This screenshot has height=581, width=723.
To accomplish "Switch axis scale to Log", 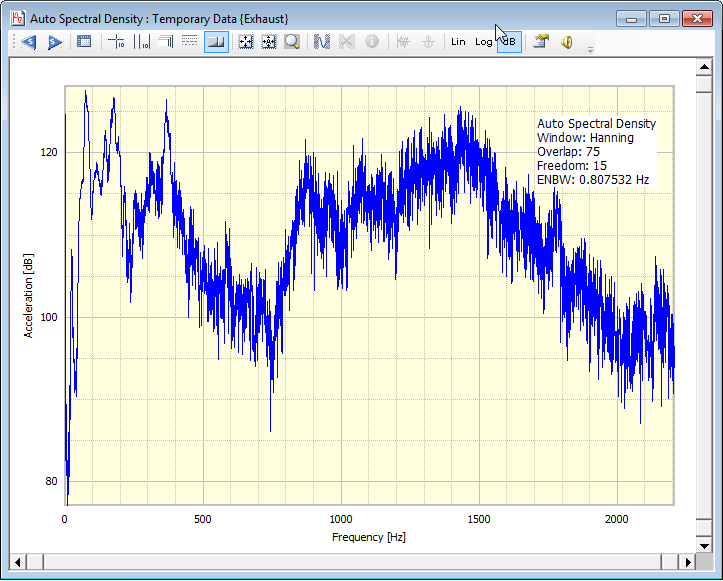I will coord(483,42).
